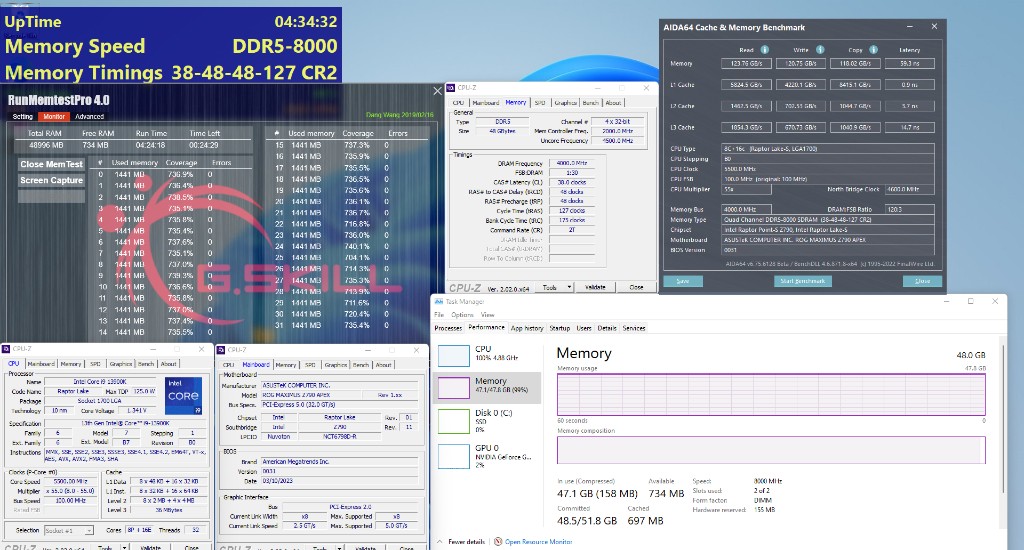Click the CPU-Z icon in the Motherboard window's title bar
Screen dimensions: 1024x550
221,350
